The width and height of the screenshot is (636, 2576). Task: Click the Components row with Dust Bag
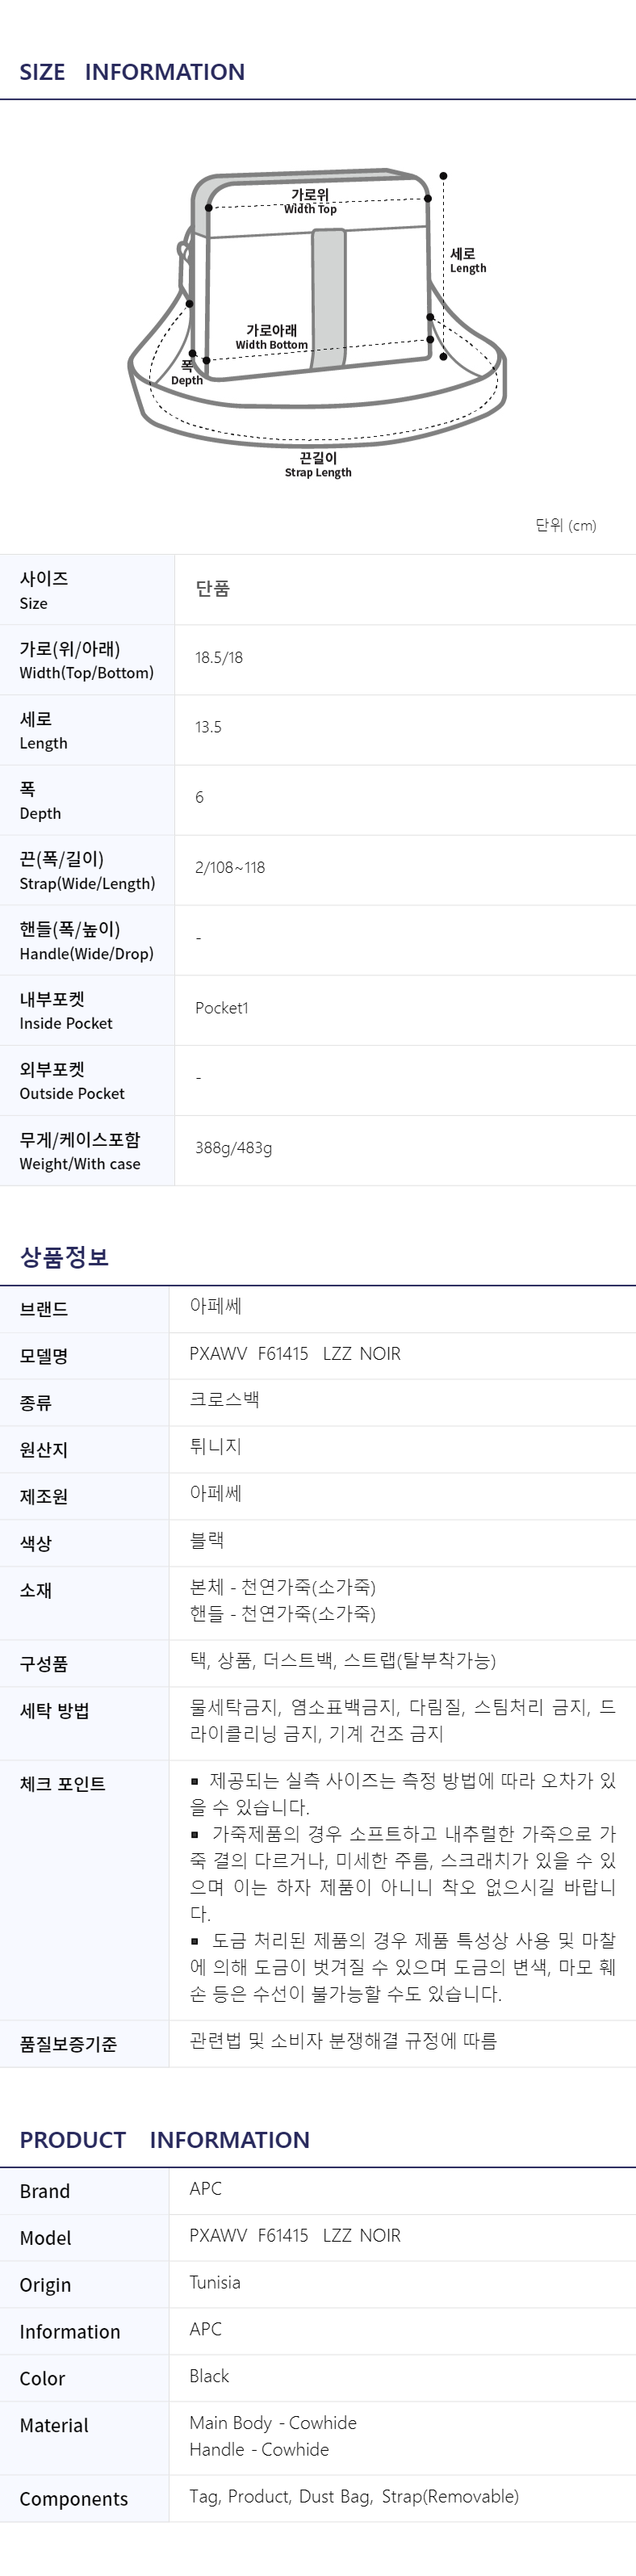(x=318, y=2498)
